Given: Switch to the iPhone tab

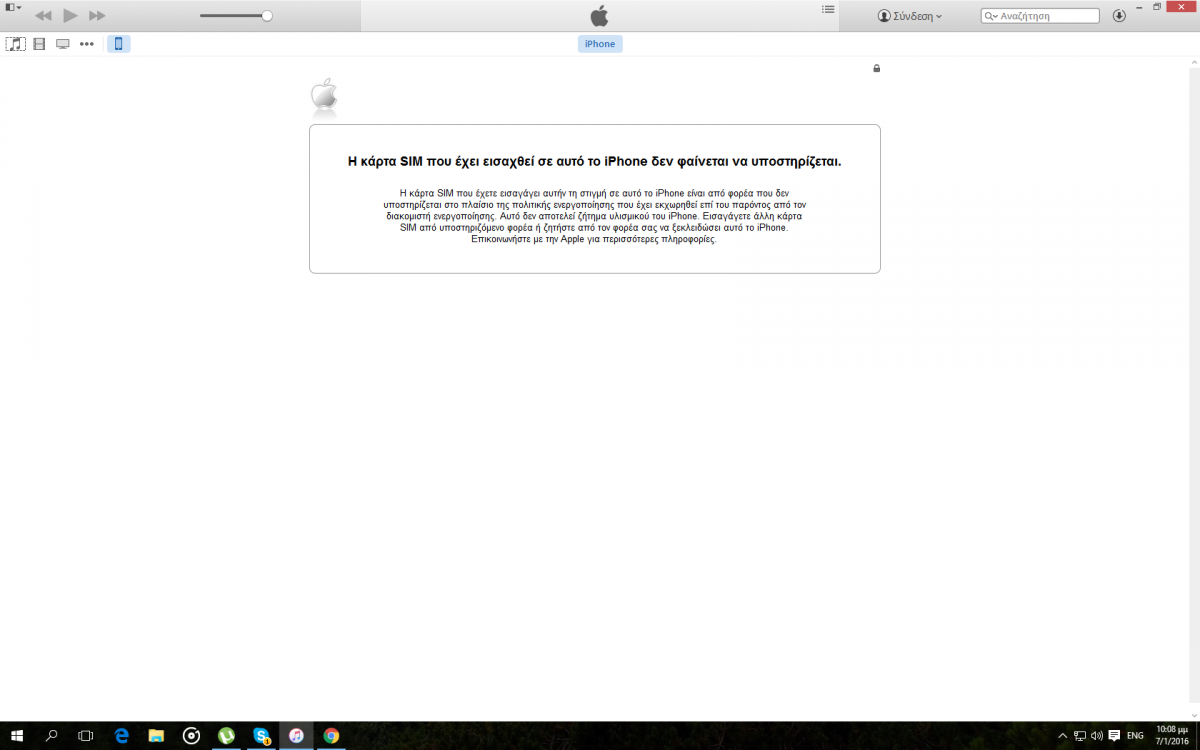Looking at the screenshot, I should (600, 44).
